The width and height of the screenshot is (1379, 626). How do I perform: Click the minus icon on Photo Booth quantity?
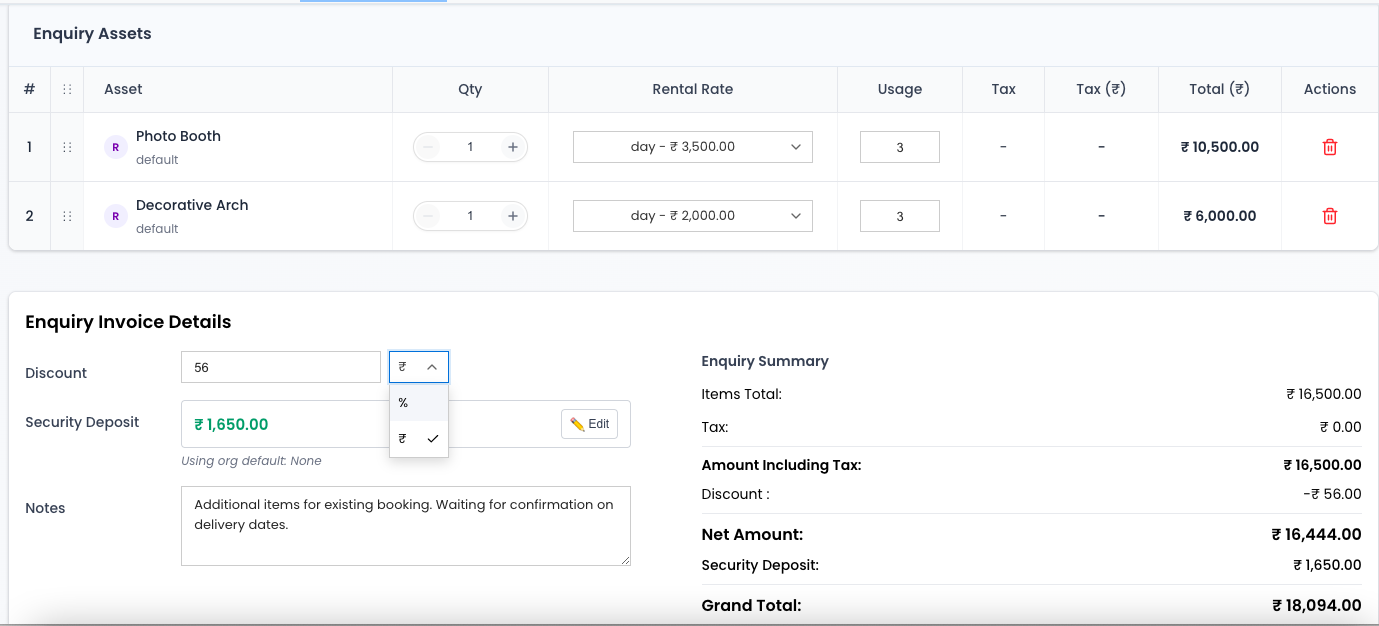click(x=428, y=146)
